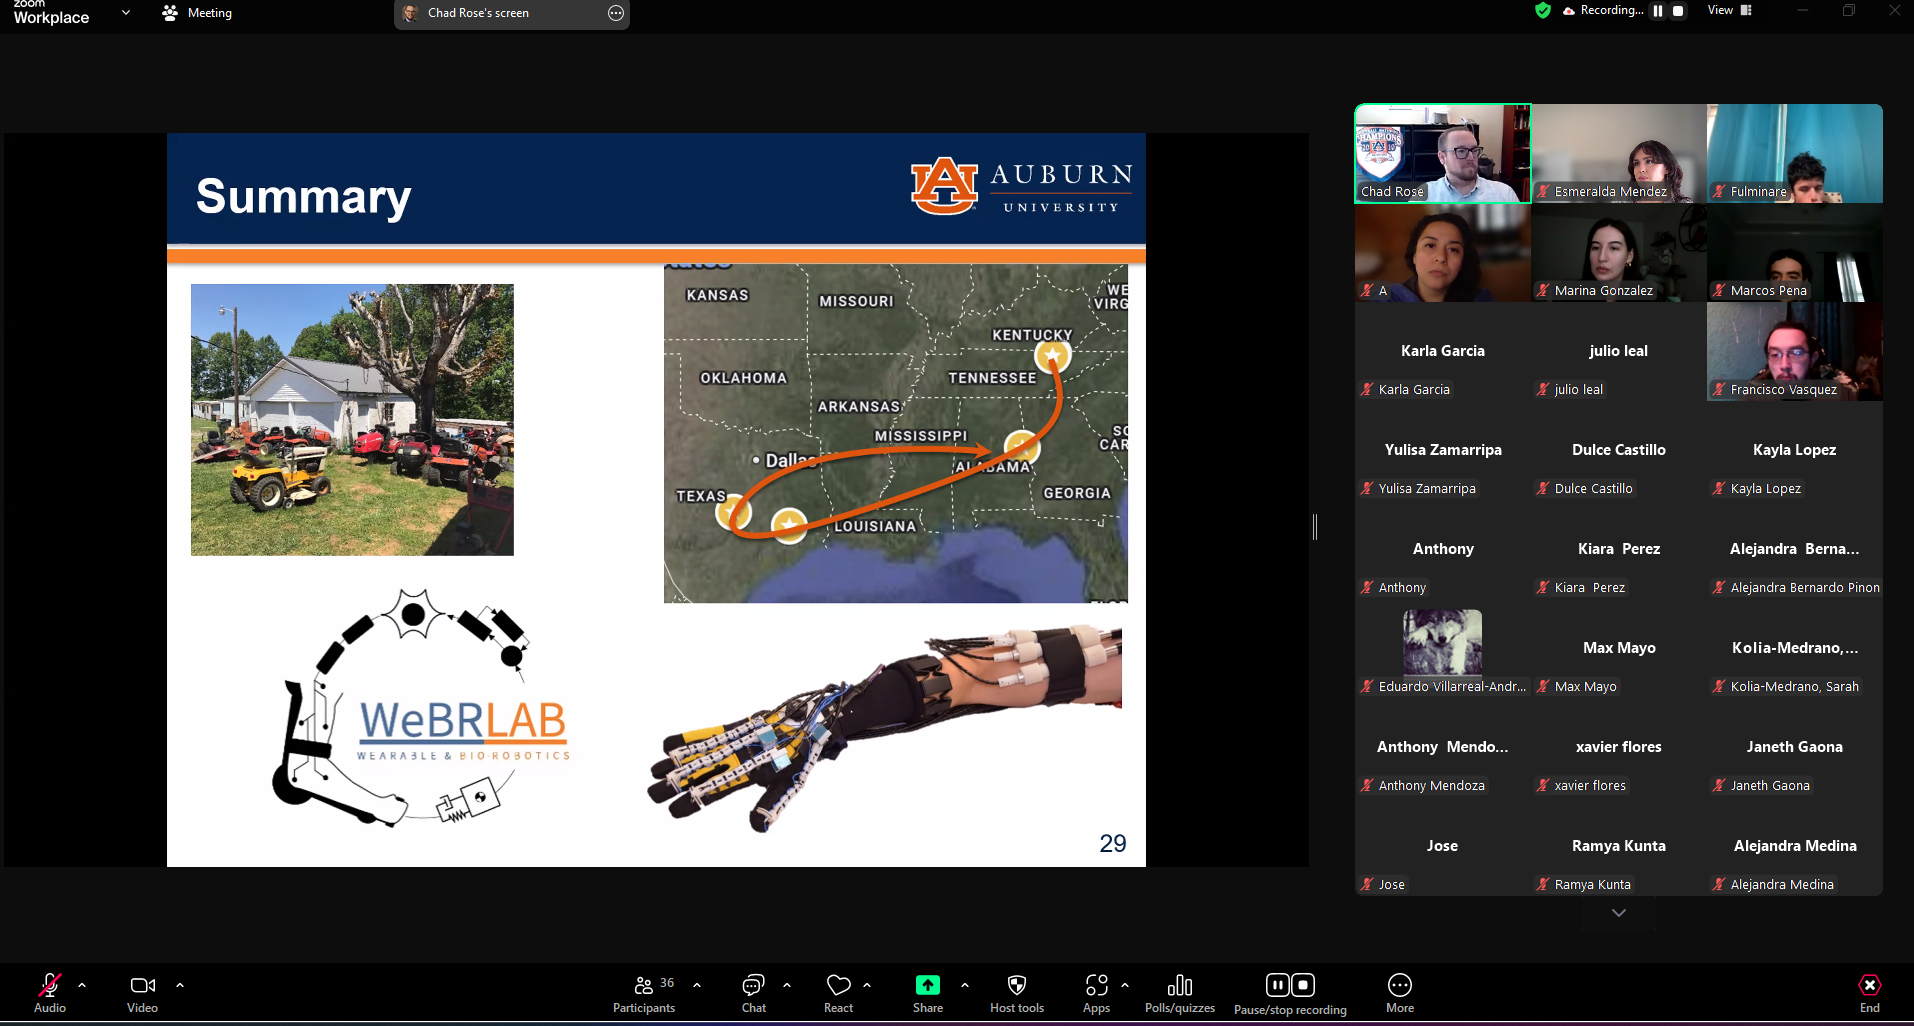This screenshot has width=1914, height=1026.
Task: Unmute microphone with Audio button
Action: 49,993
